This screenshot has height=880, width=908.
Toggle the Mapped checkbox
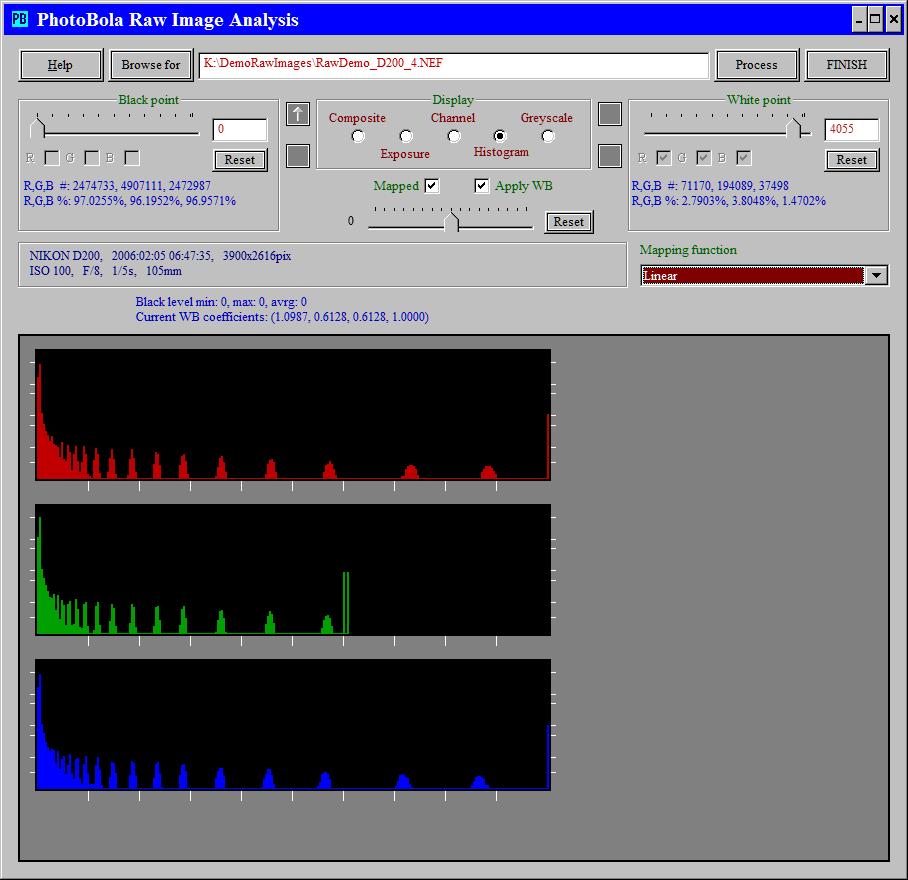(432, 186)
